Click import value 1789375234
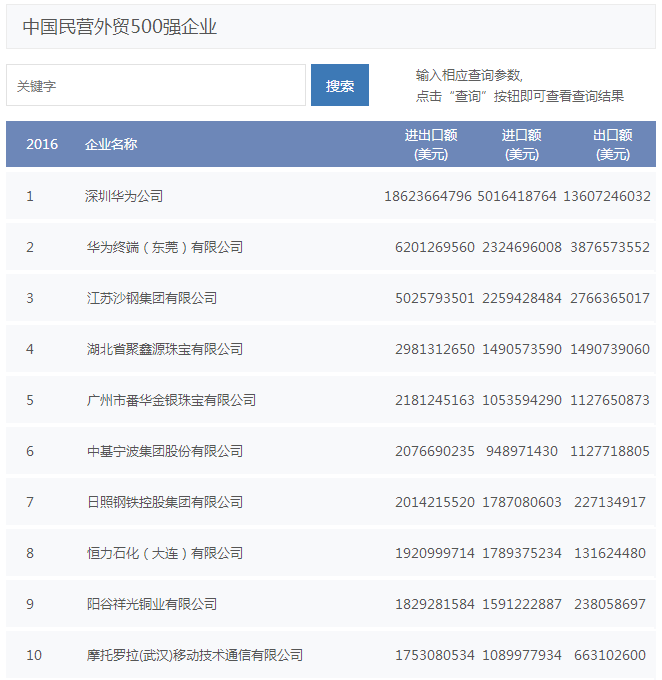This screenshot has width=662, height=680. click(522, 553)
